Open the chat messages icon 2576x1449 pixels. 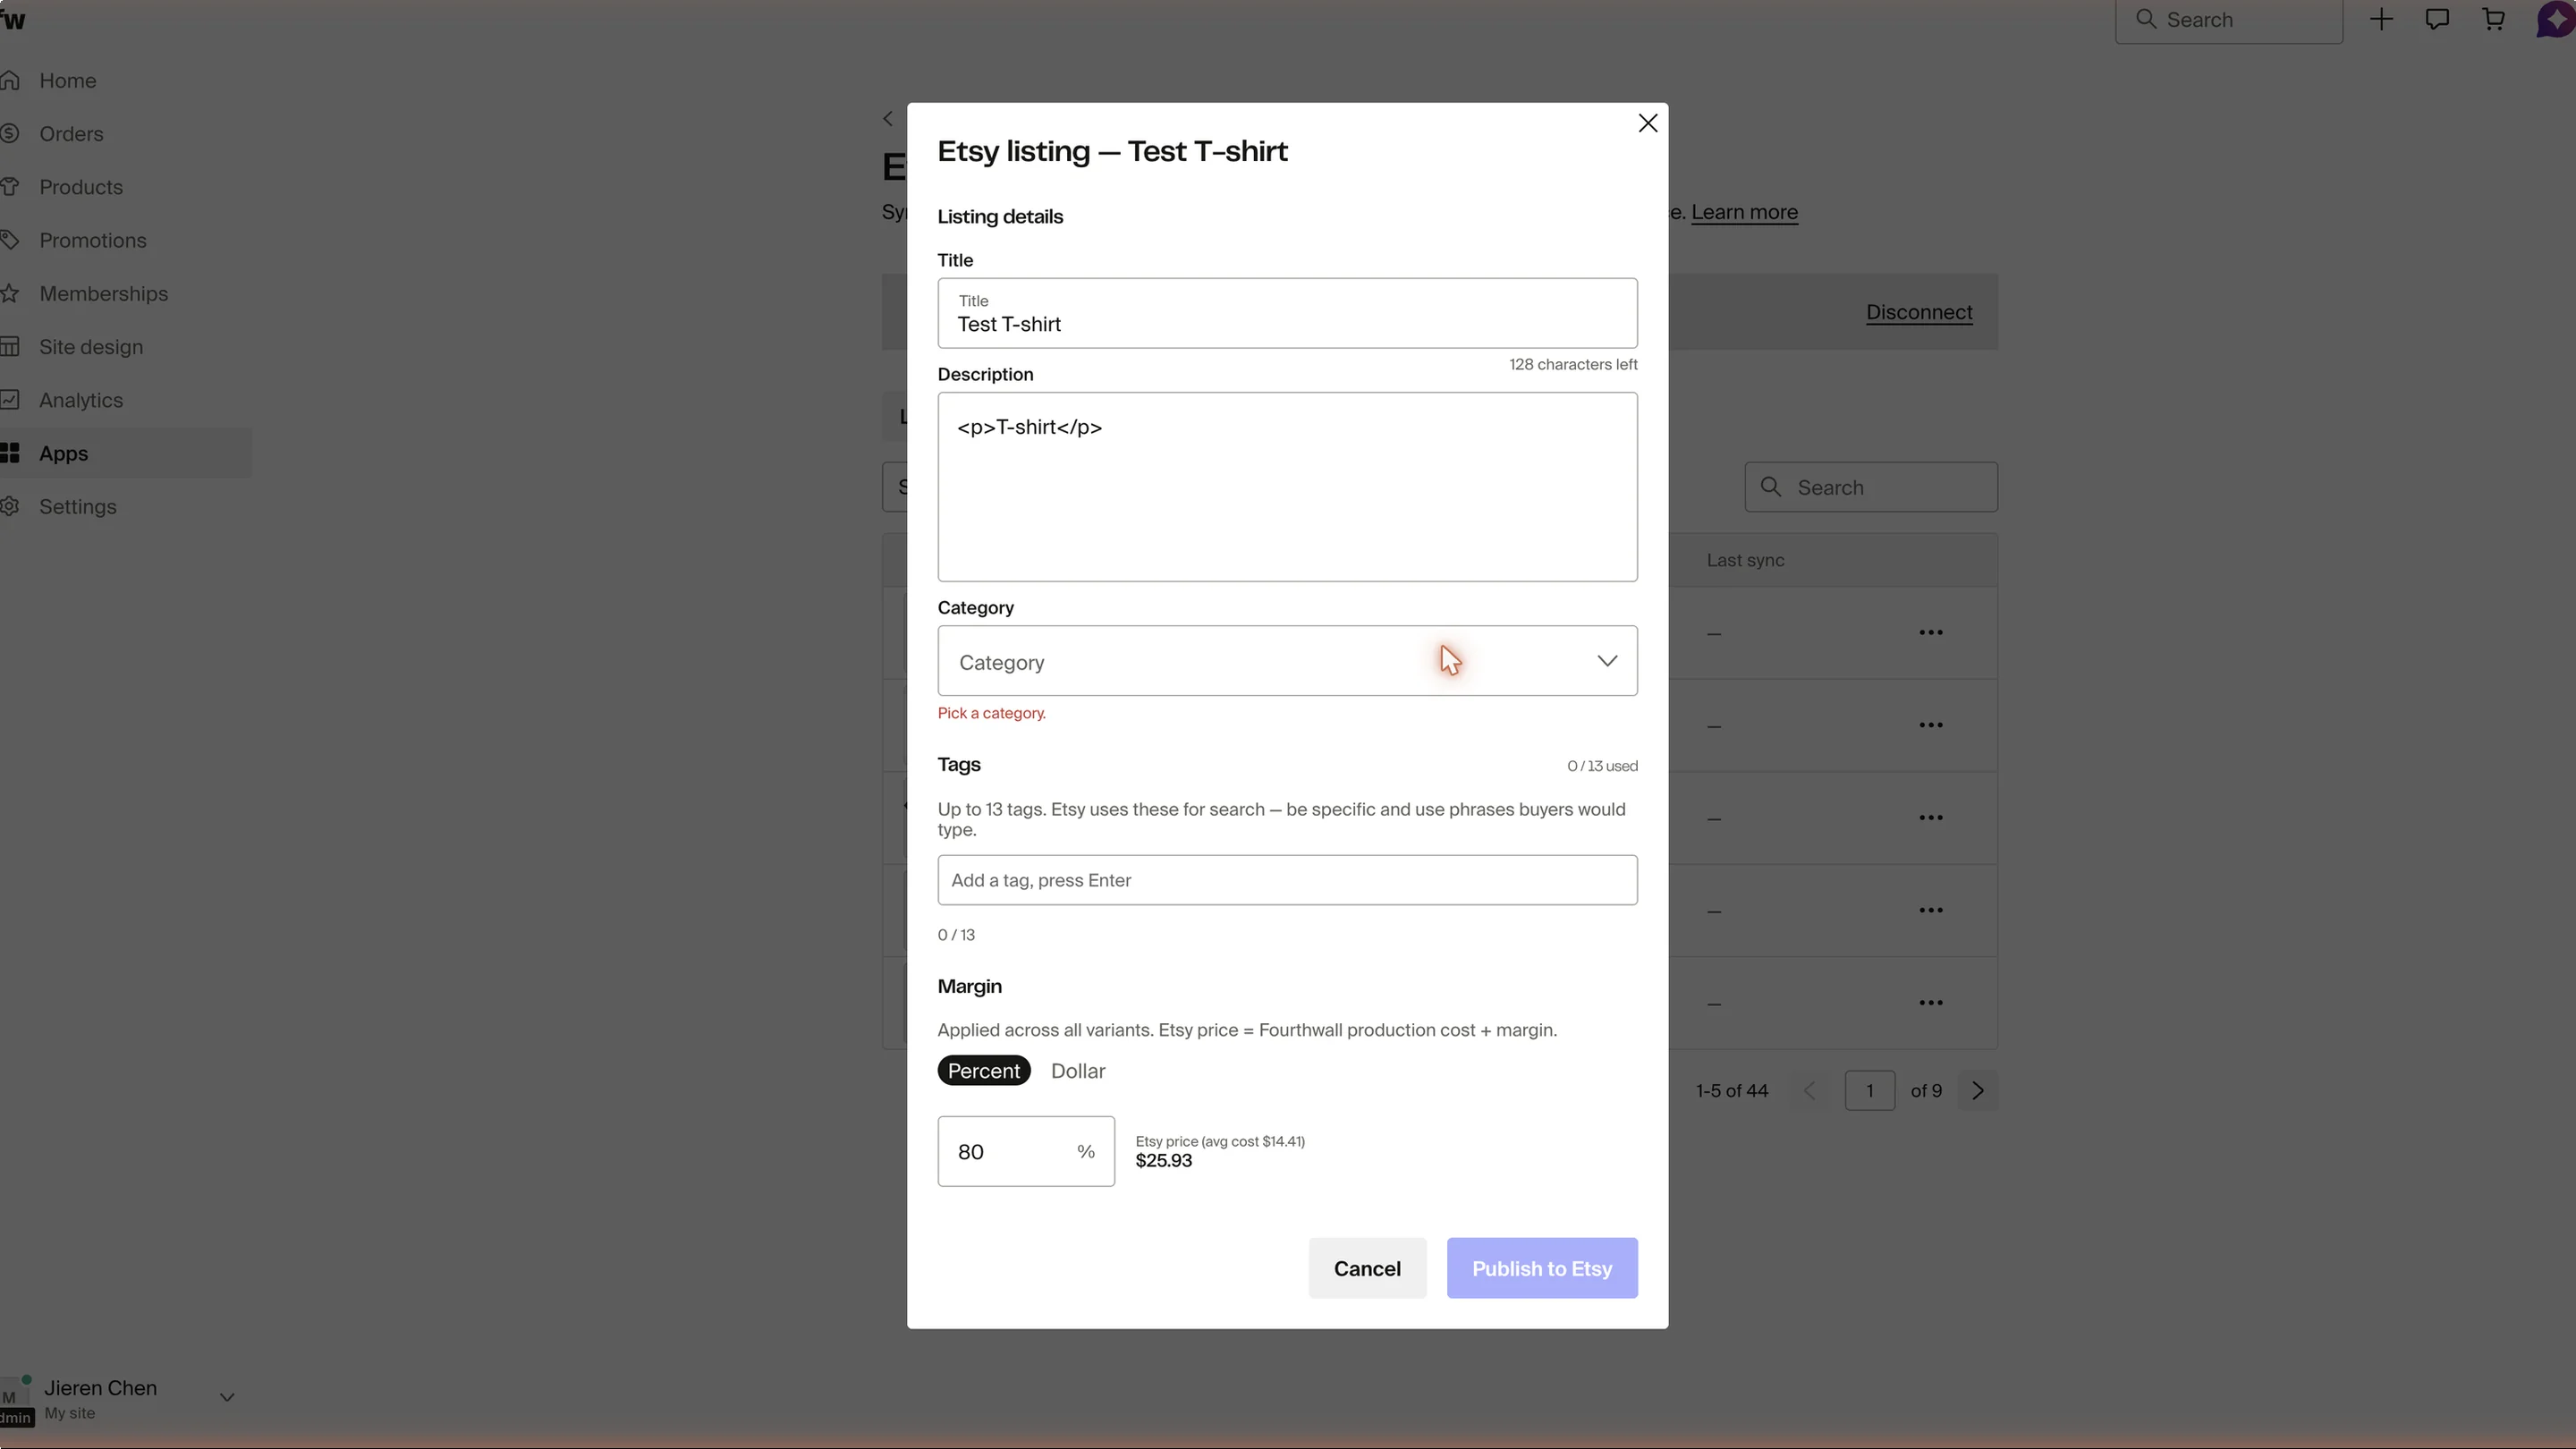[x=2437, y=19]
